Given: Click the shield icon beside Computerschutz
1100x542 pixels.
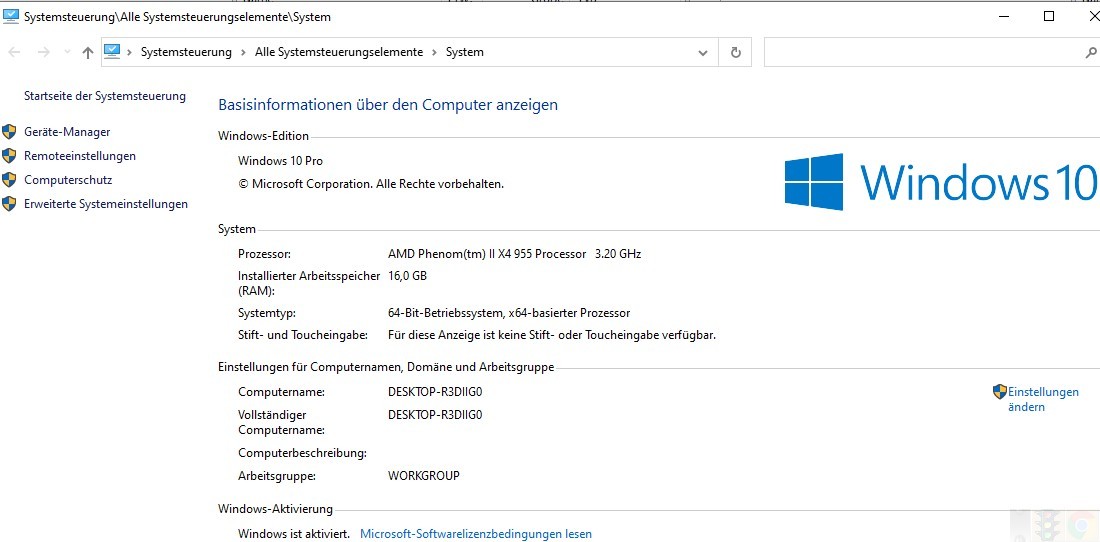Looking at the screenshot, I should tap(10, 180).
